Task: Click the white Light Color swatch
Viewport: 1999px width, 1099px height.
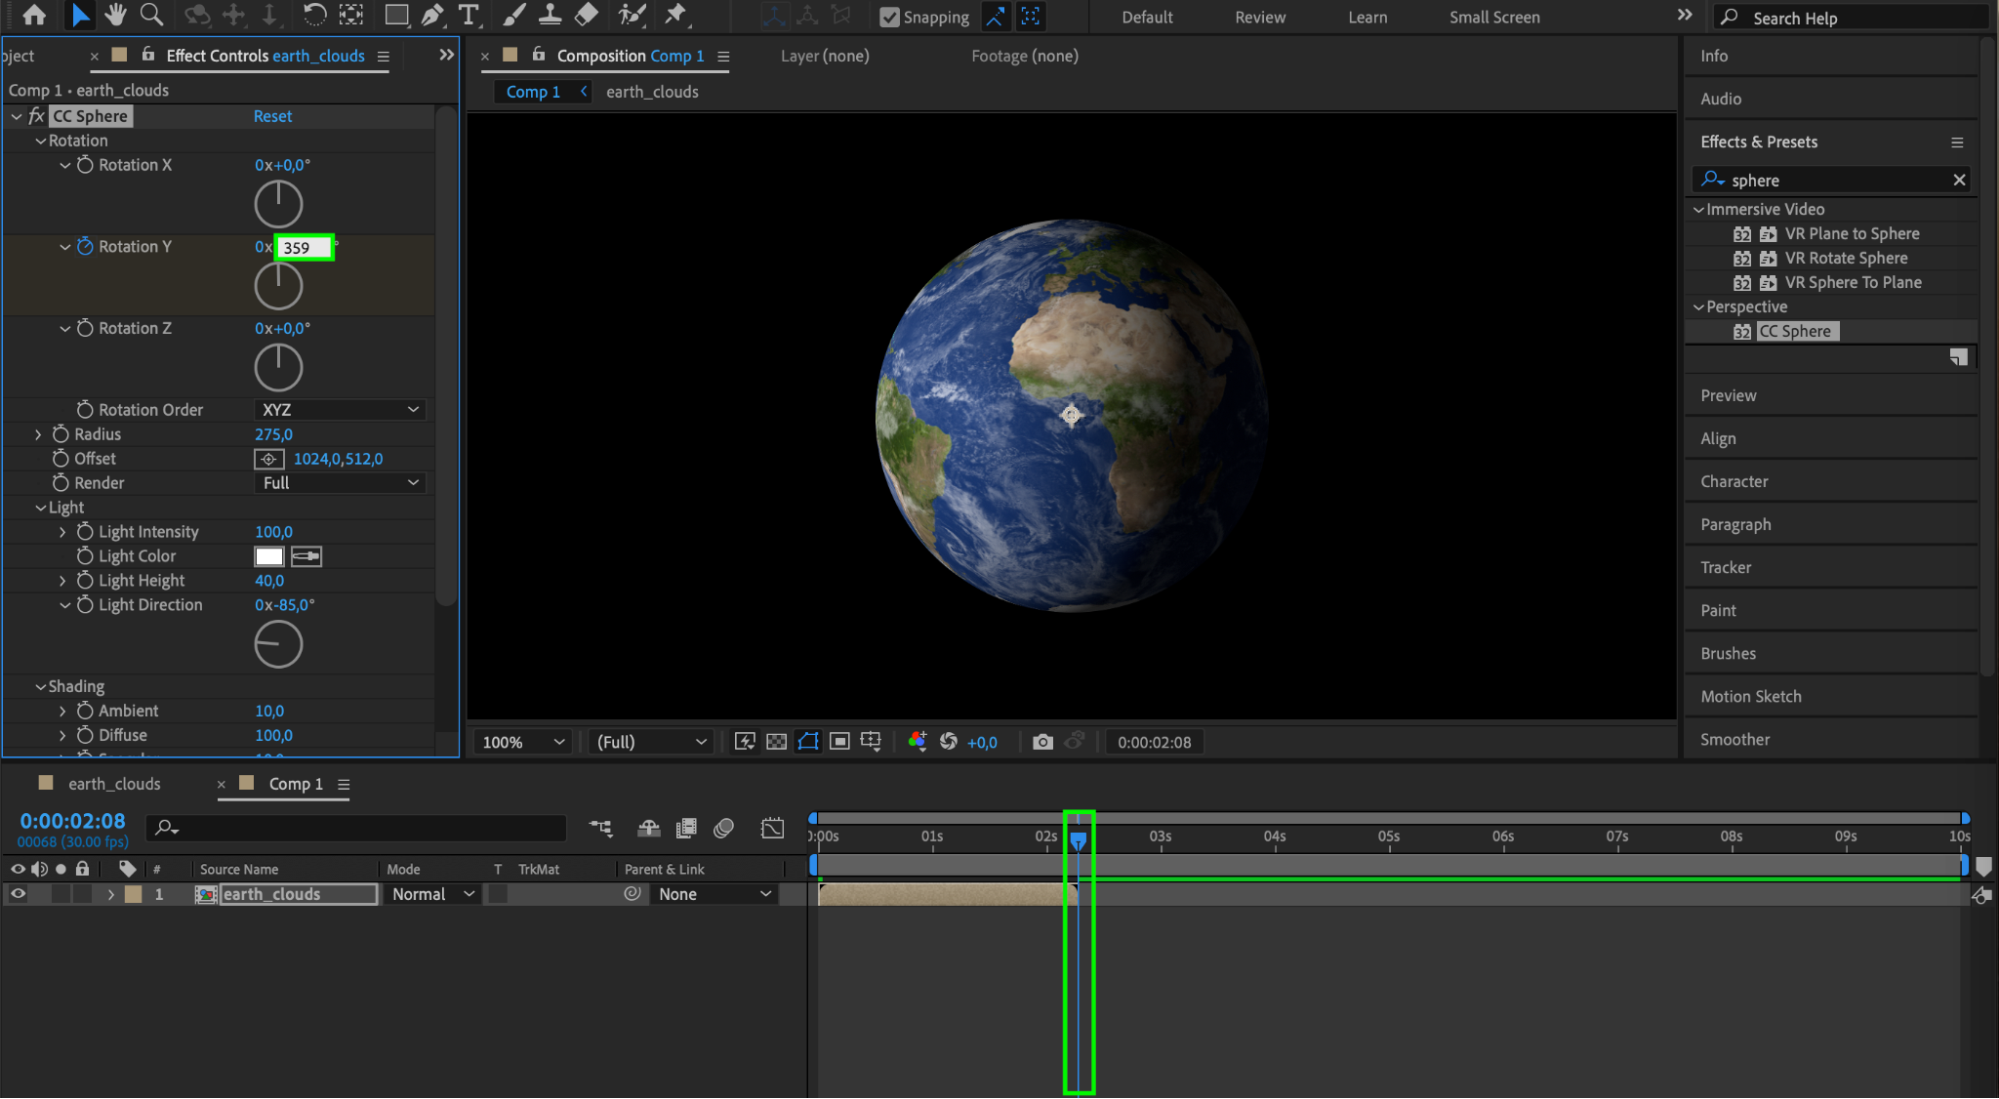Action: click(269, 556)
